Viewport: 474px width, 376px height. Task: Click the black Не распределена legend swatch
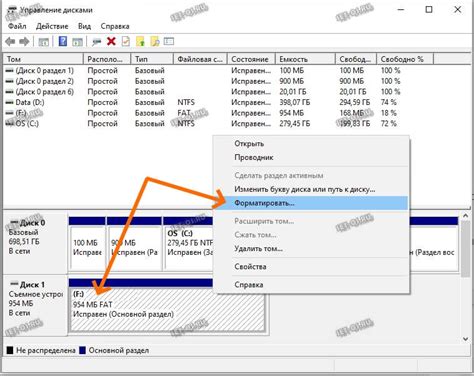click(10, 350)
